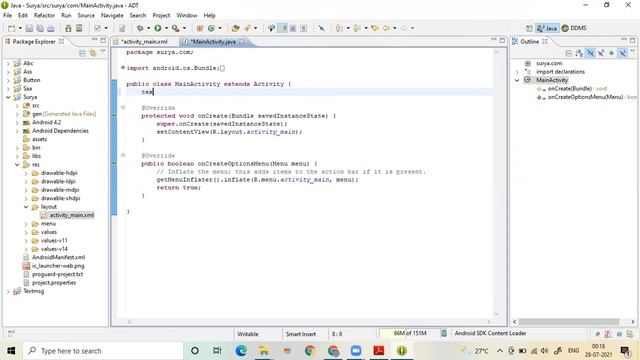Open the Project menu
The width and height of the screenshot is (640, 360).
click(161, 16)
